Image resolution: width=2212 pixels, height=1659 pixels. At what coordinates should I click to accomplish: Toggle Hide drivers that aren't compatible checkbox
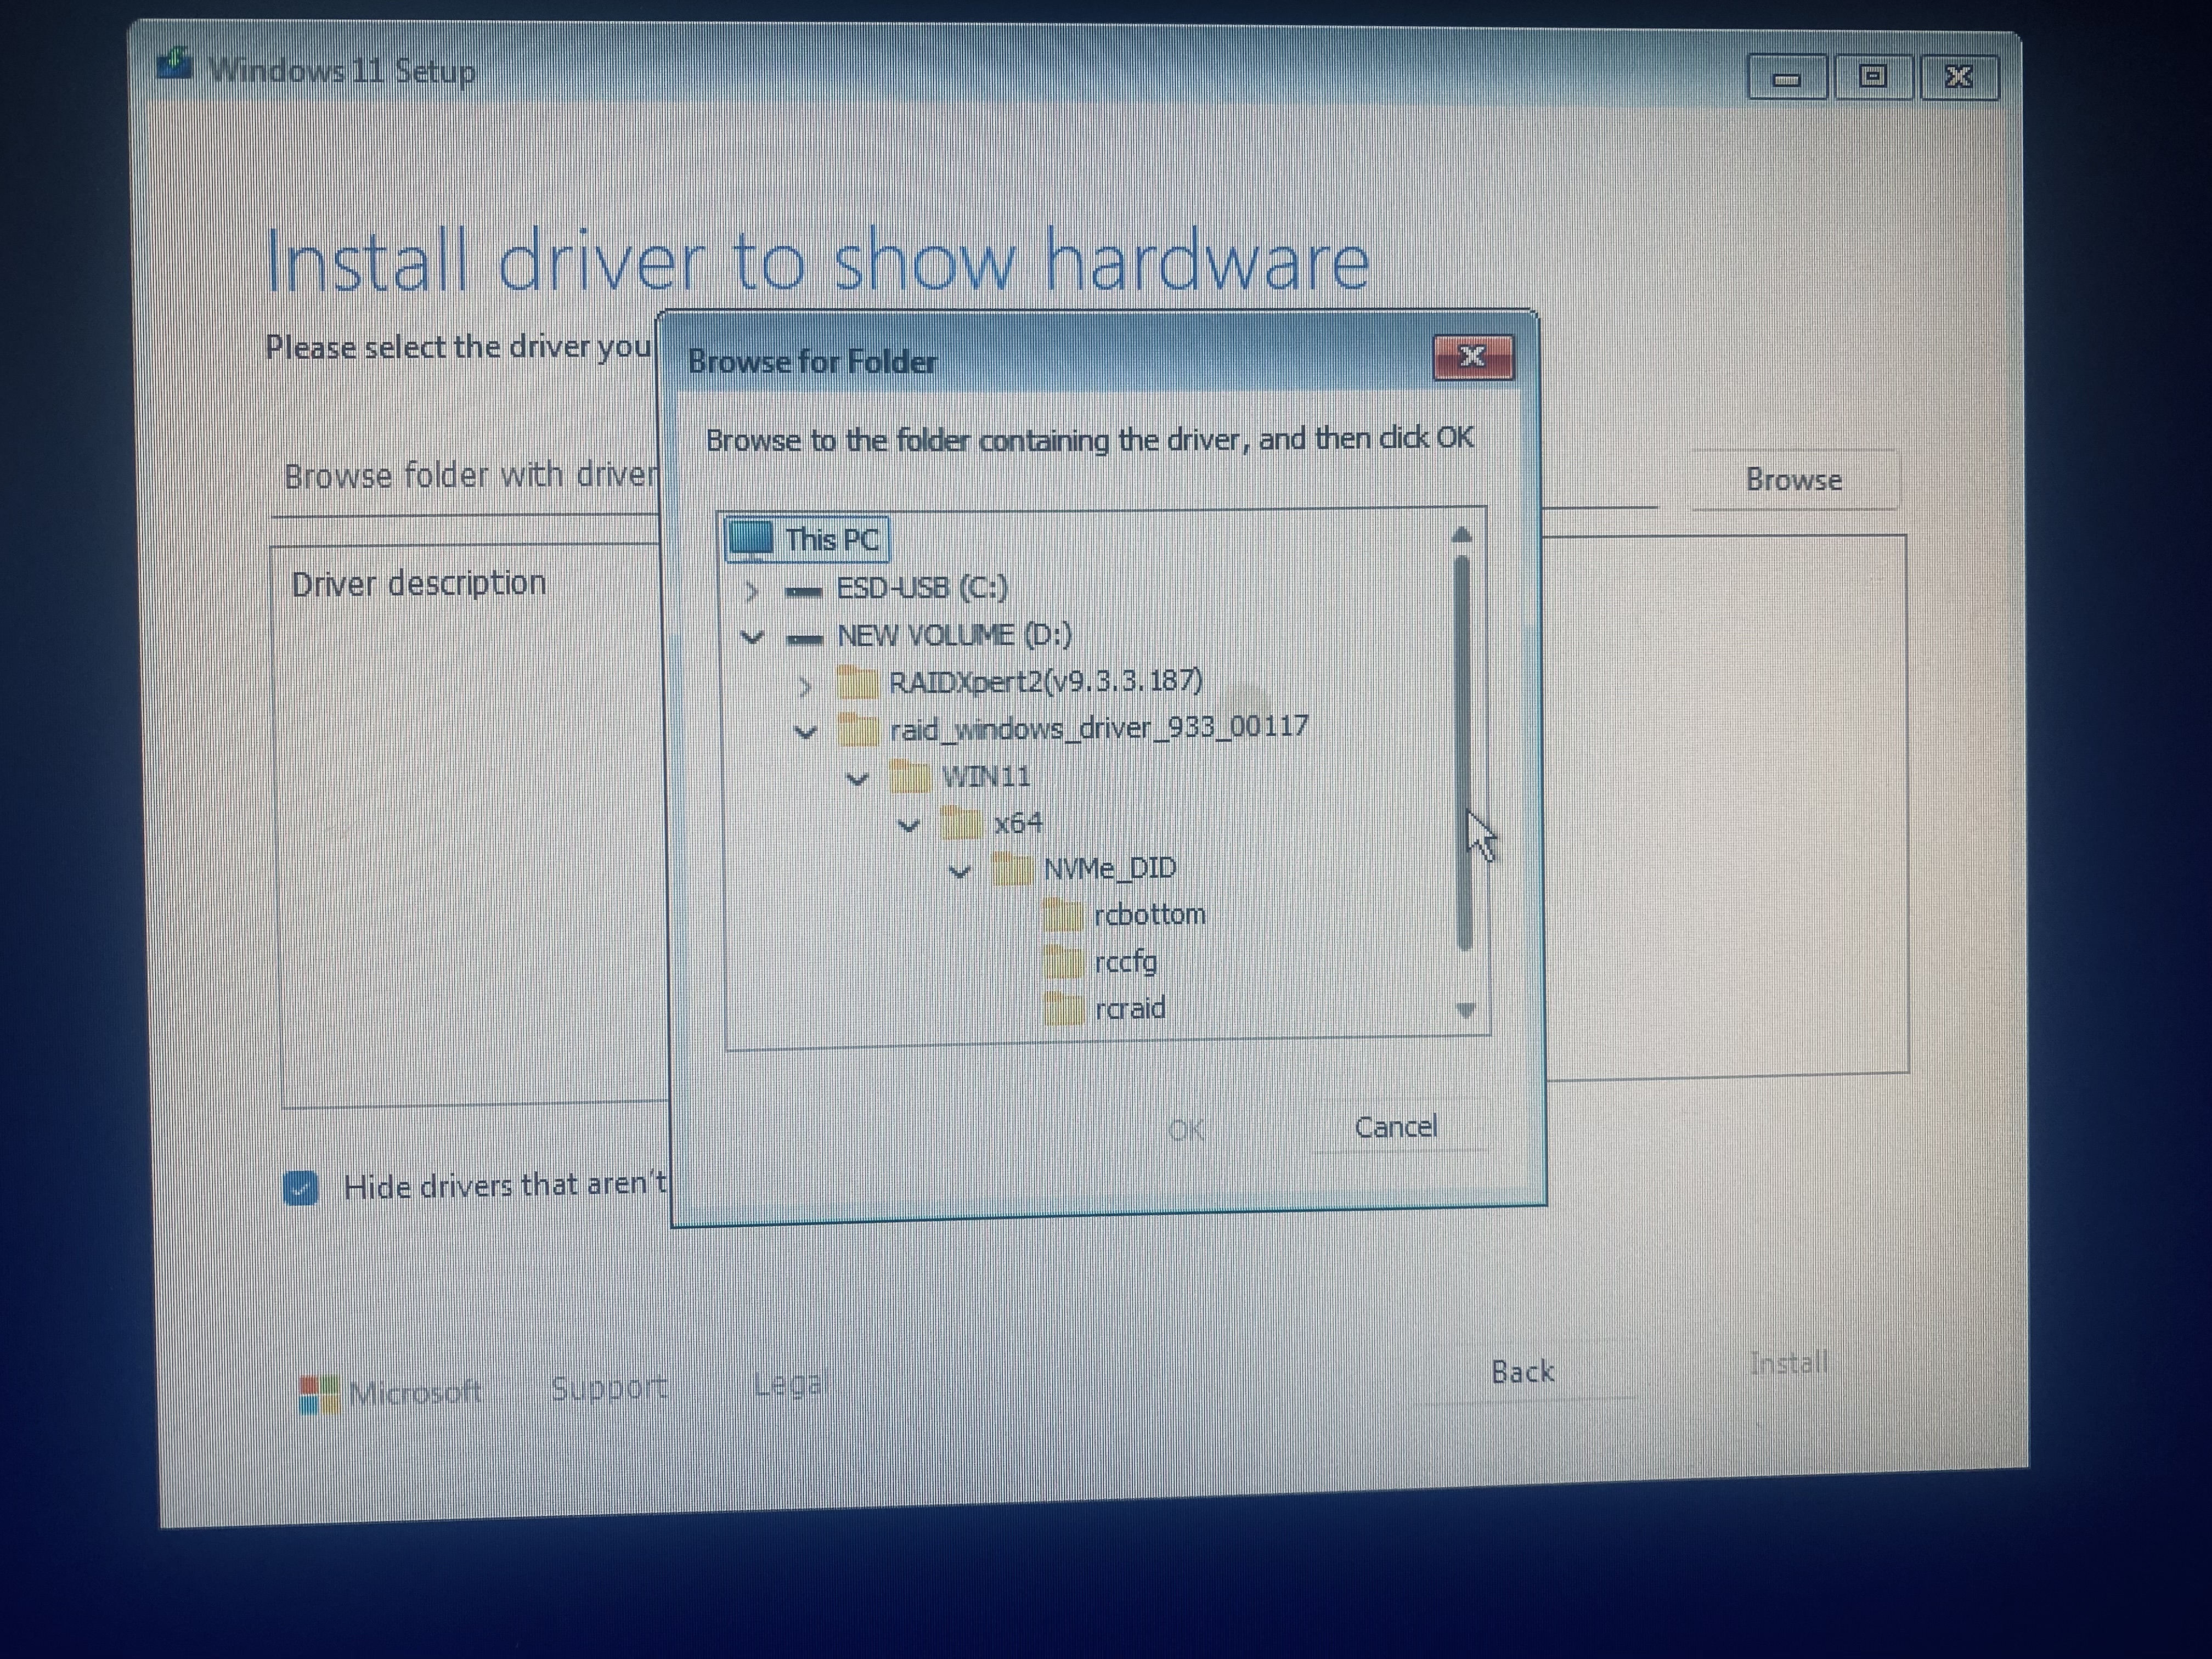(300, 1188)
